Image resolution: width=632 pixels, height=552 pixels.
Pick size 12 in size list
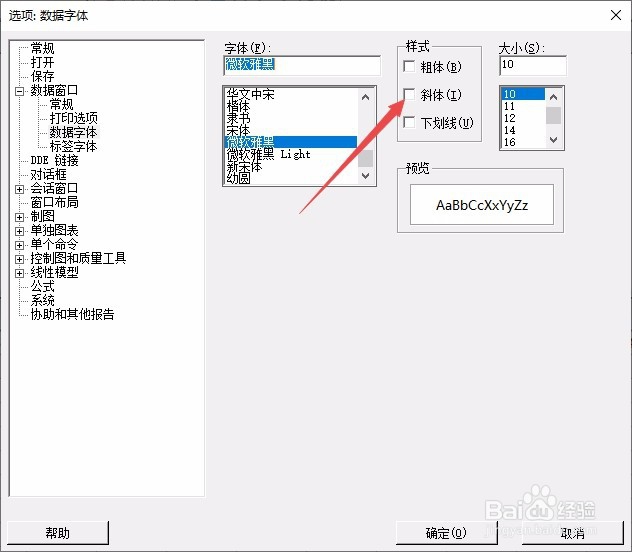click(523, 118)
